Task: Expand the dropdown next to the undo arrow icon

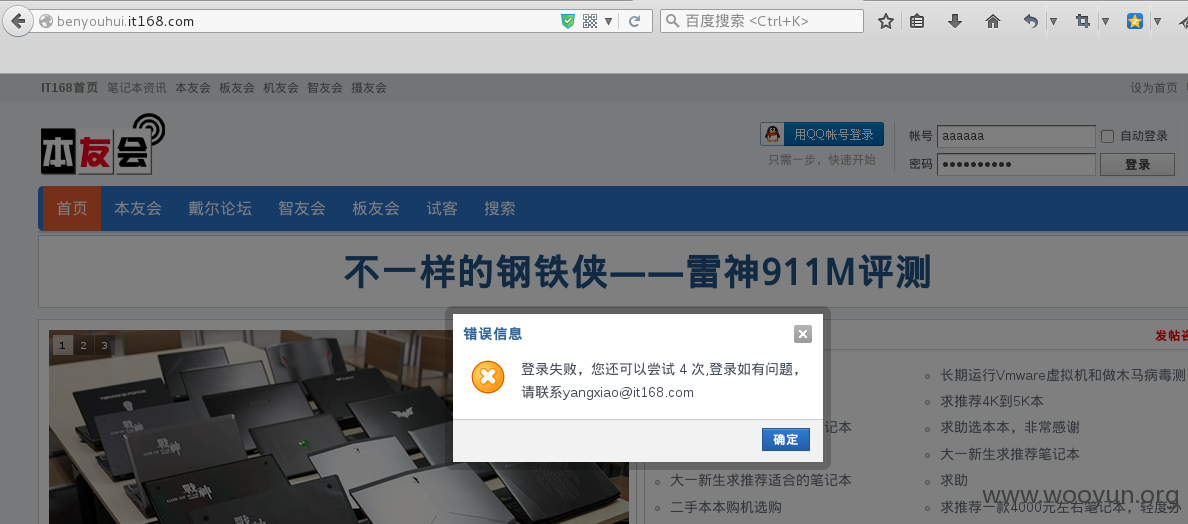Action: [x=1053, y=21]
